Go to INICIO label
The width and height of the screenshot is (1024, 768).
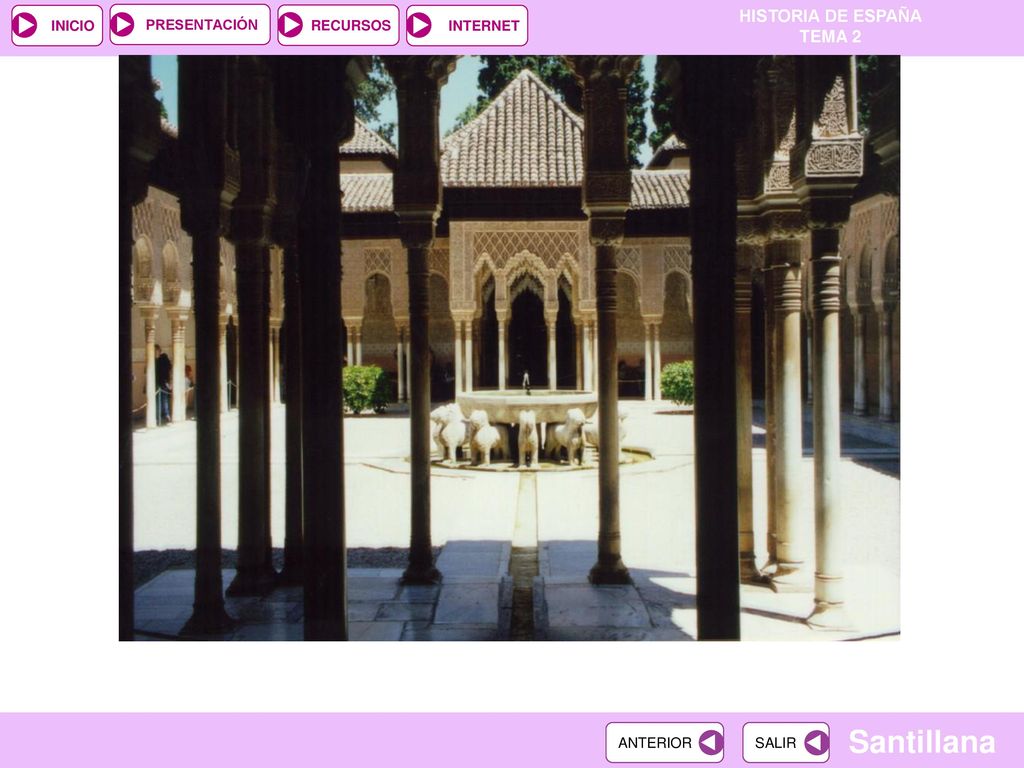(72, 26)
